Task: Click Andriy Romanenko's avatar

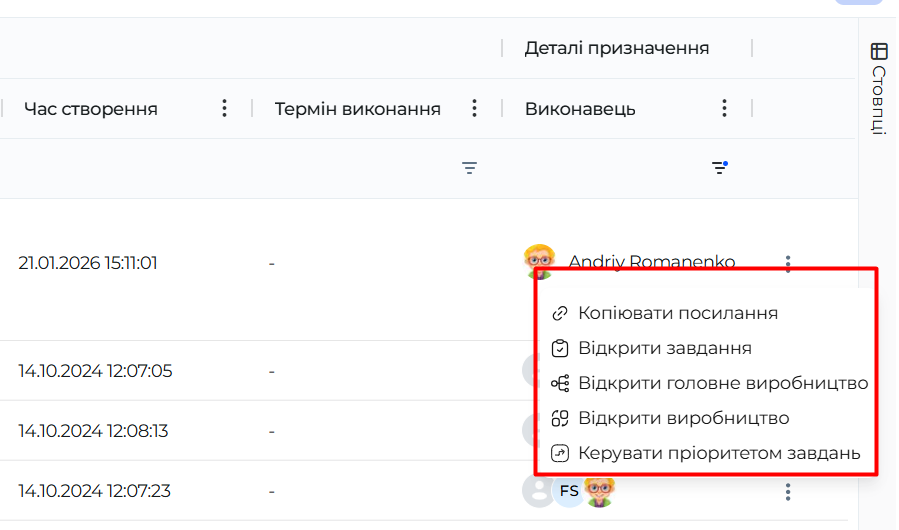Action: 539,261
